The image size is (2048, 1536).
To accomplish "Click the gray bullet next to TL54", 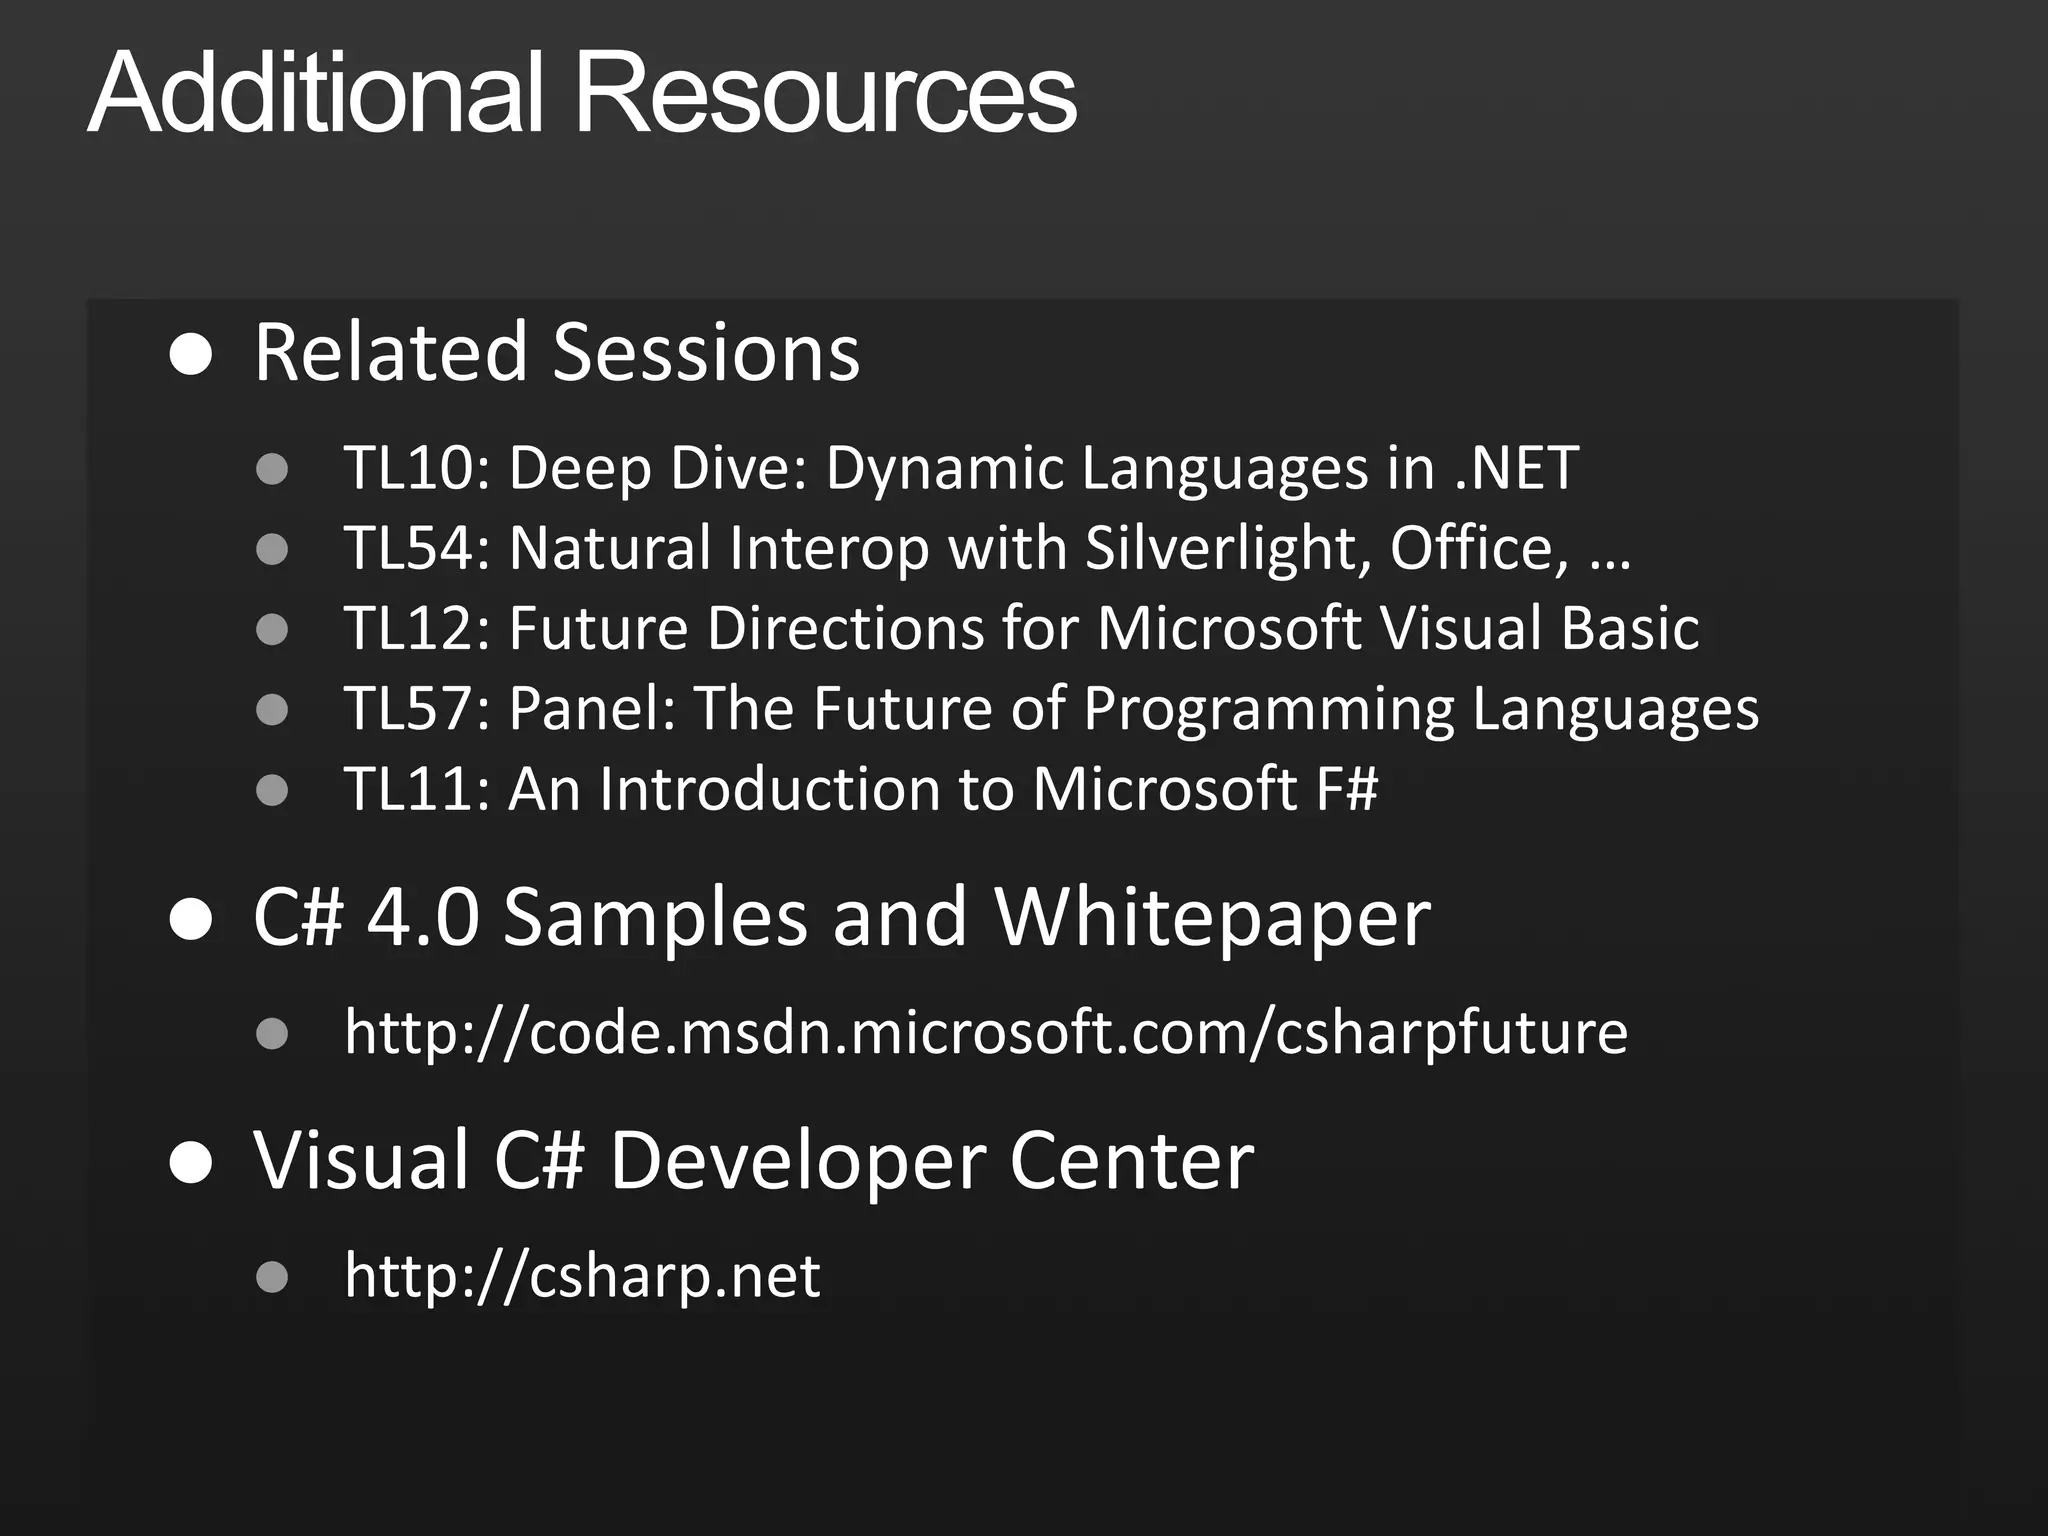I will (x=272, y=549).
